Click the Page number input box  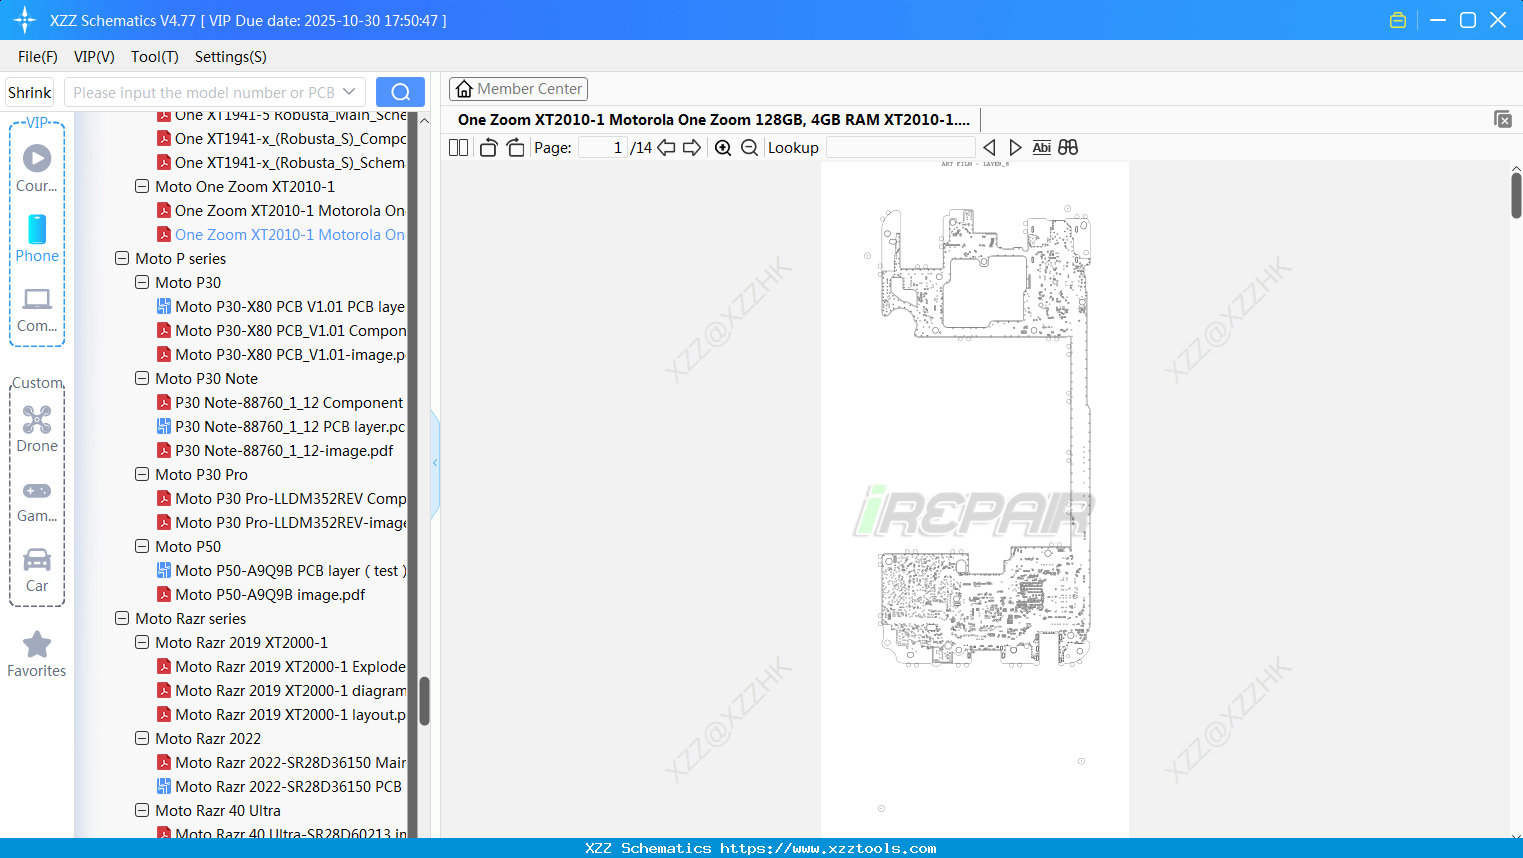[x=603, y=148]
